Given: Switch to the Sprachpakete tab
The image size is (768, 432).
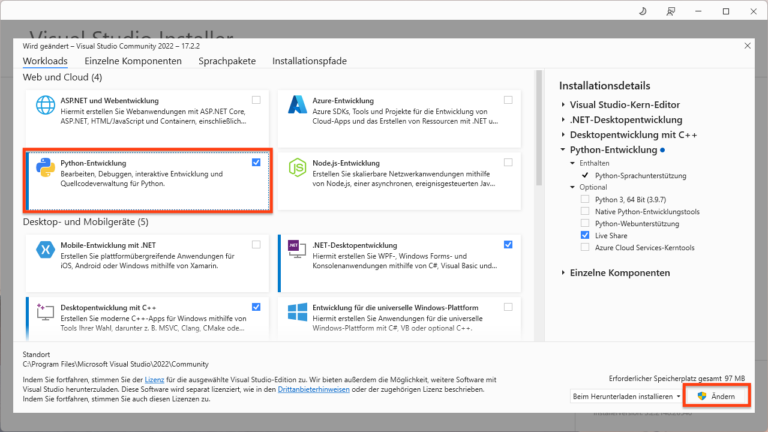Looking at the screenshot, I should pyautogui.click(x=227, y=61).
